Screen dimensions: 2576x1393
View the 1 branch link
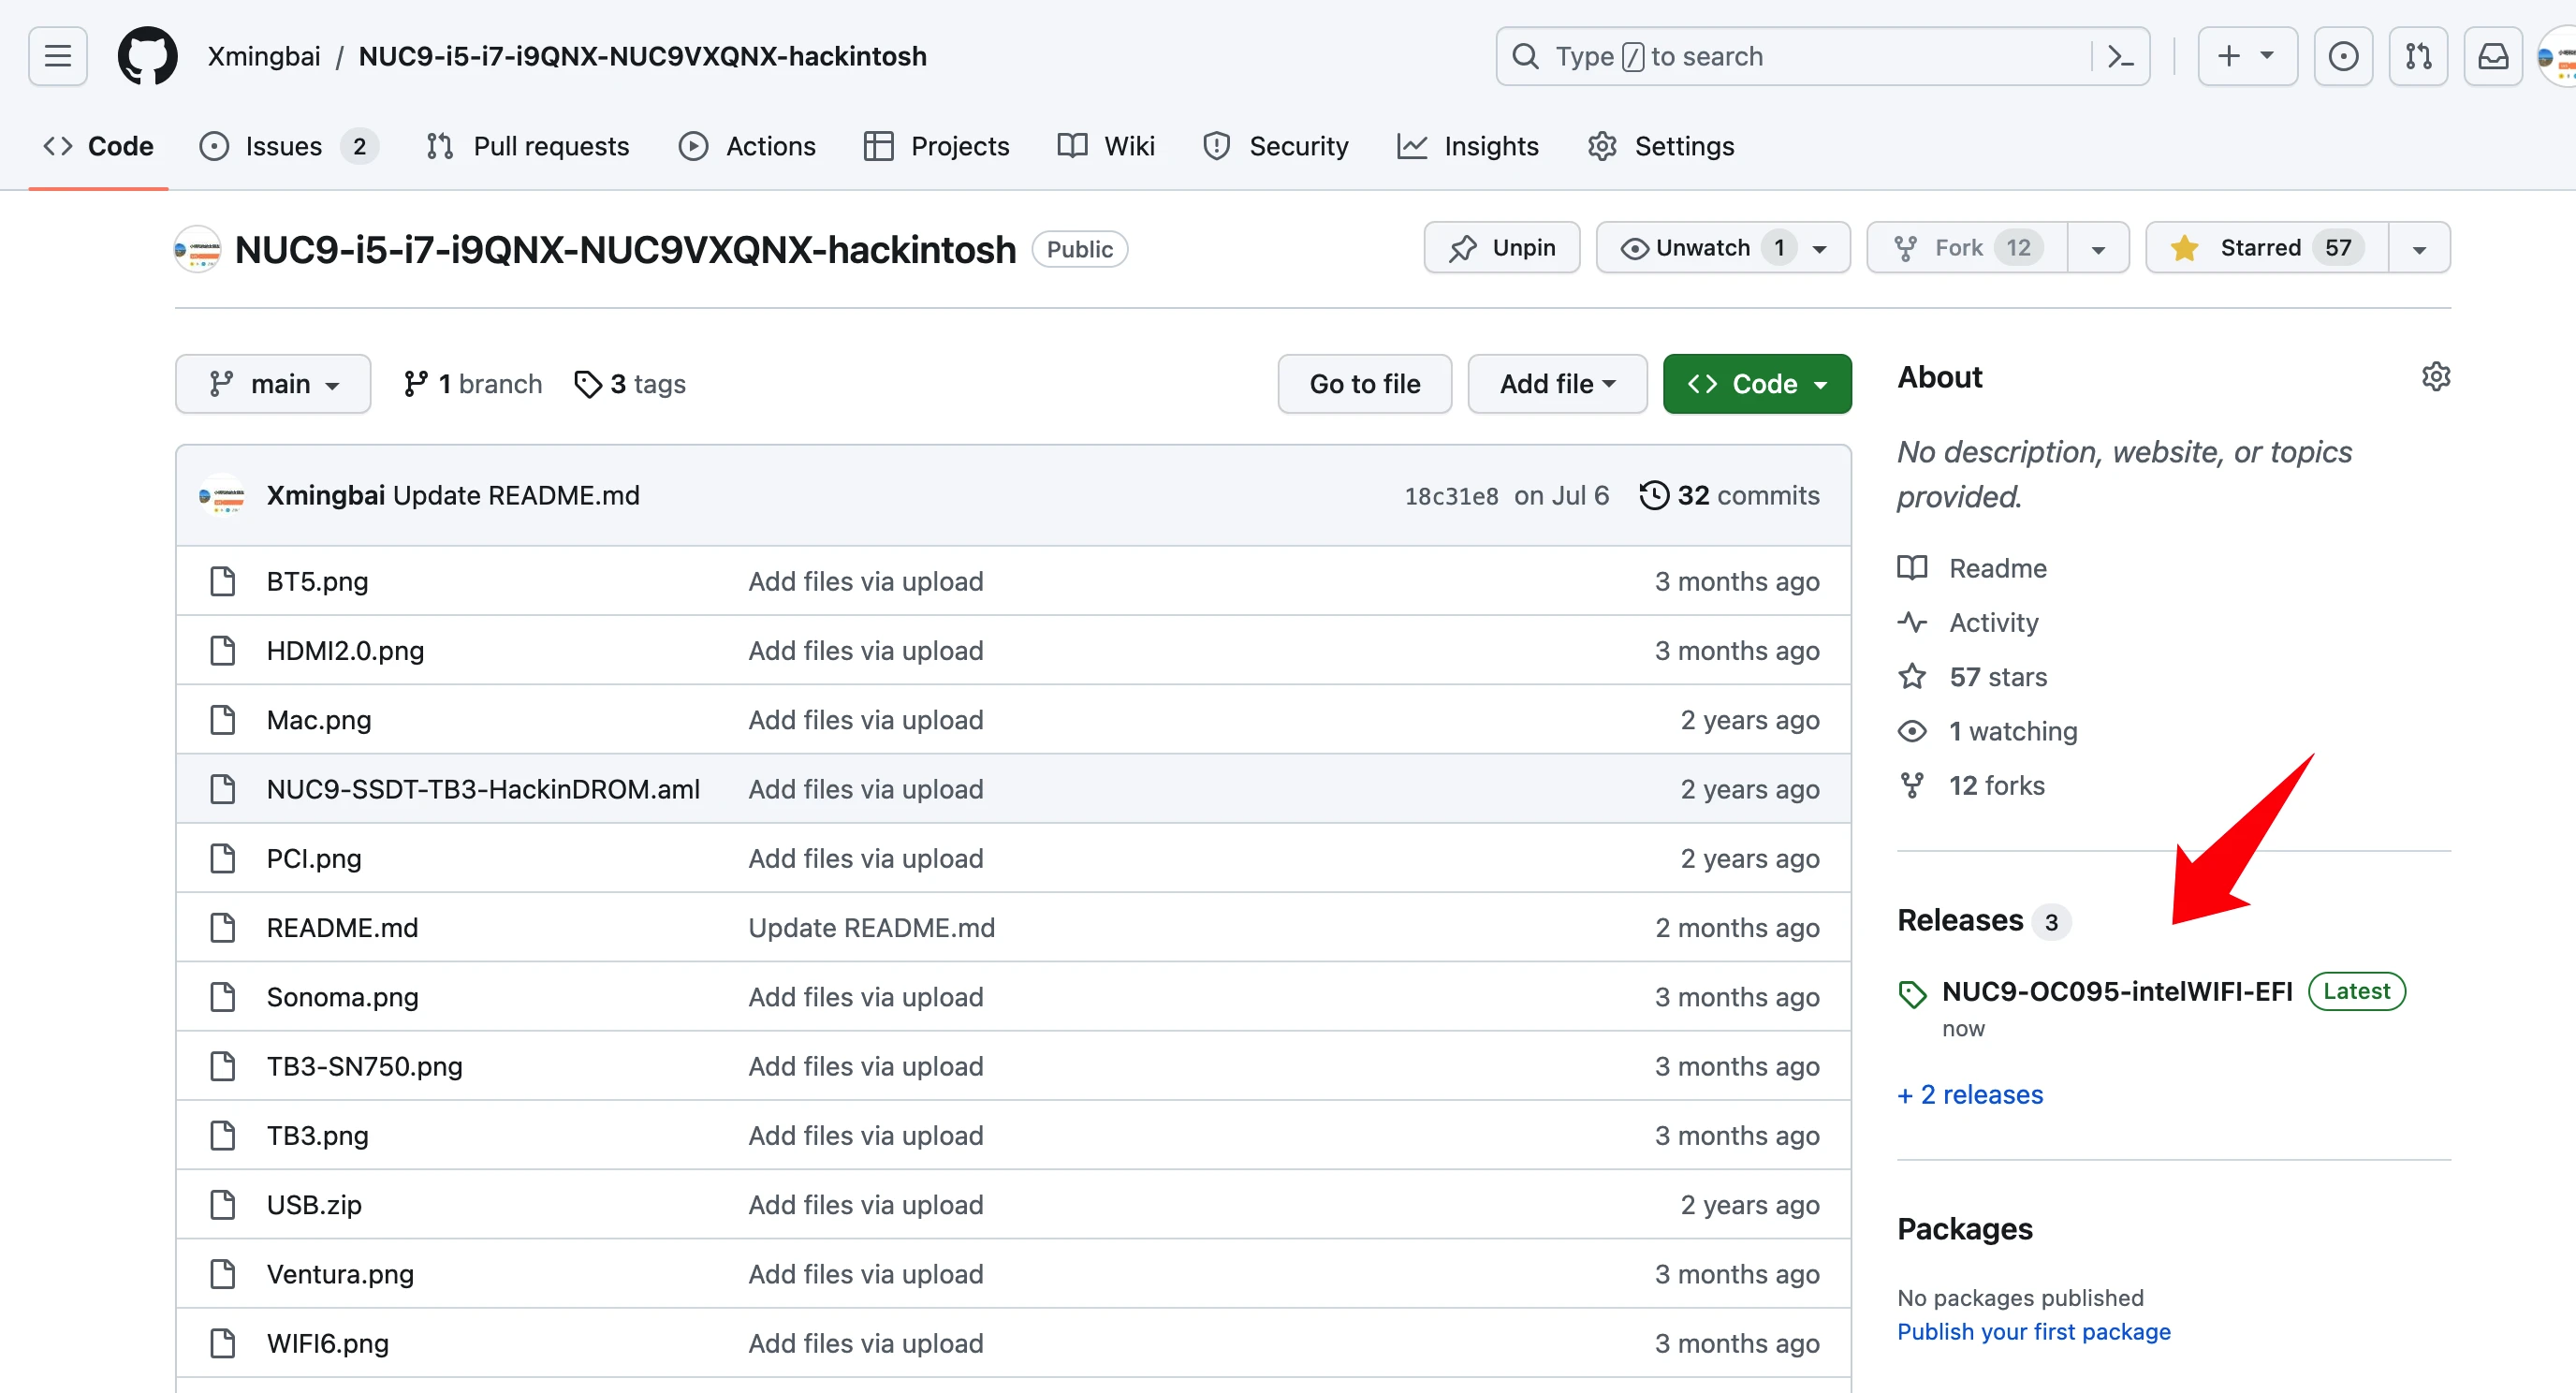pos(472,383)
